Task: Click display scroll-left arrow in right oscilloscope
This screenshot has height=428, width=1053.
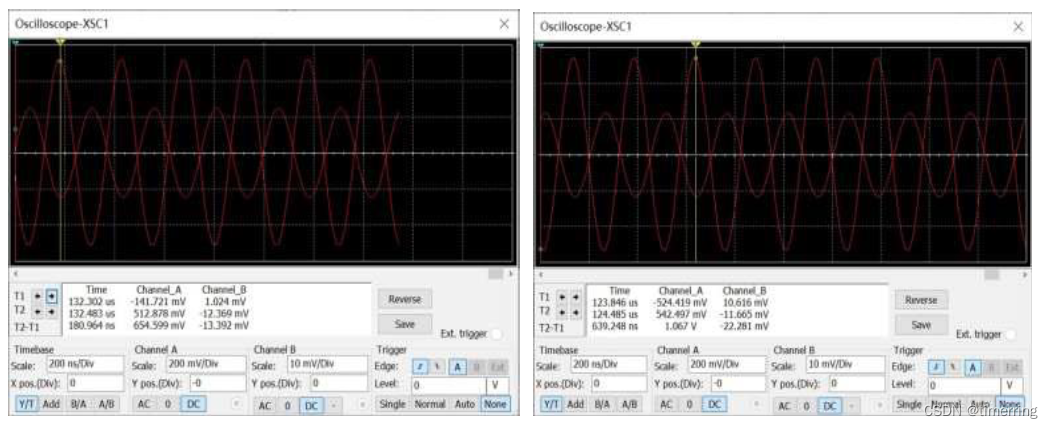Action: click(x=541, y=274)
